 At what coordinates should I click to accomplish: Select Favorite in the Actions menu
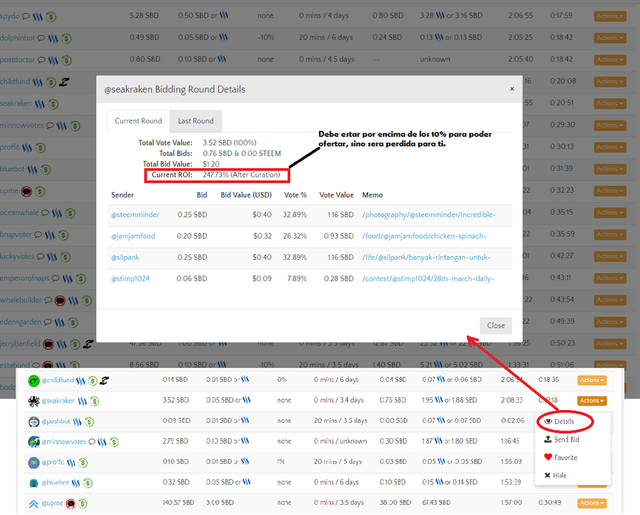coord(566,457)
